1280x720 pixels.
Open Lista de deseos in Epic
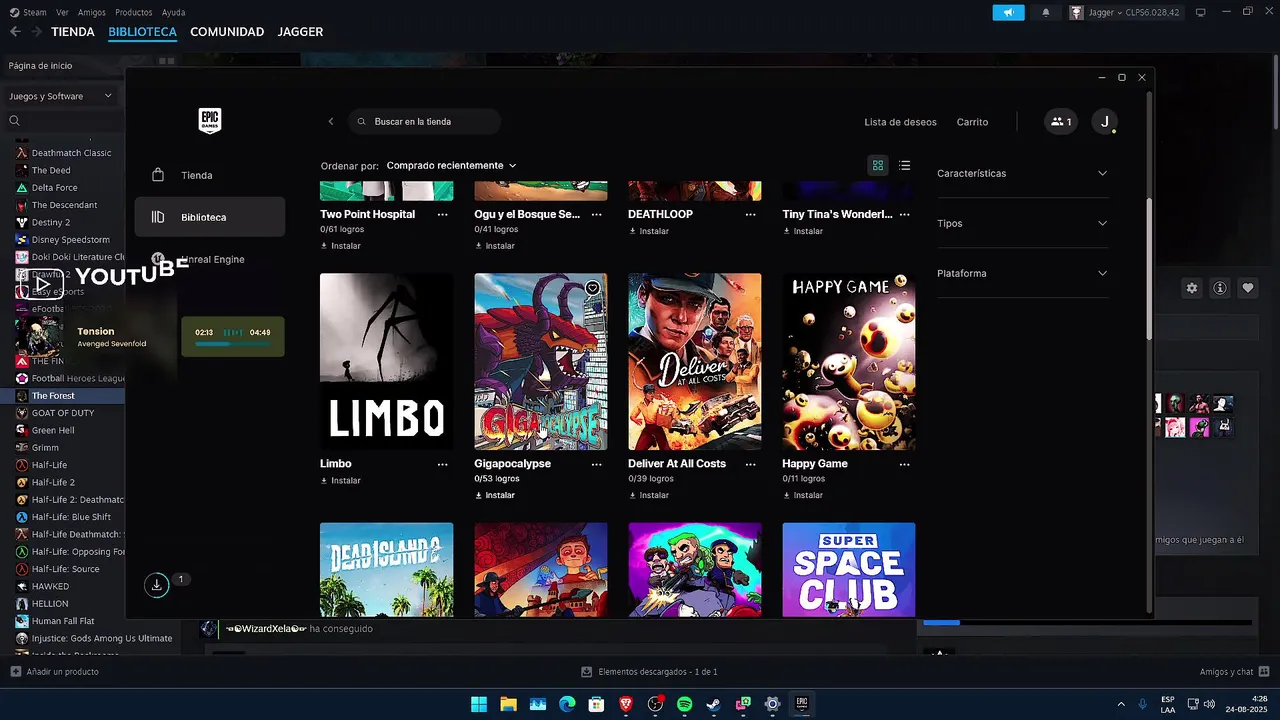point(900,122)
